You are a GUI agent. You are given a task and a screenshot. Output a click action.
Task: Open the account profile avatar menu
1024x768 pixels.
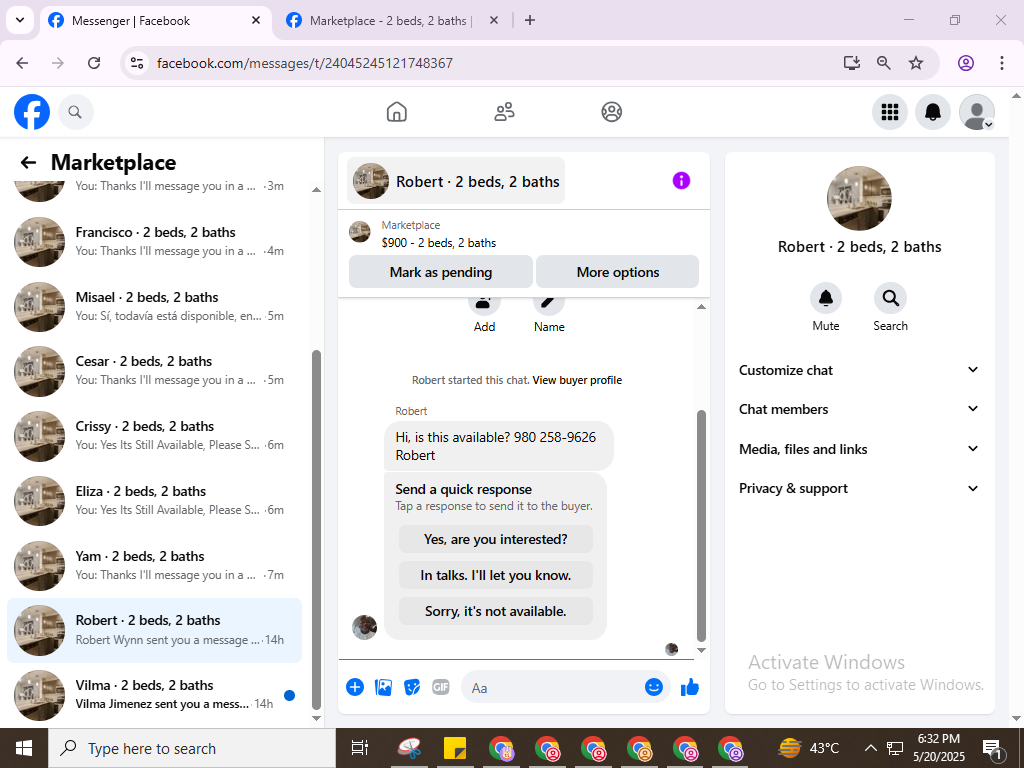click(x=976, y=112)
